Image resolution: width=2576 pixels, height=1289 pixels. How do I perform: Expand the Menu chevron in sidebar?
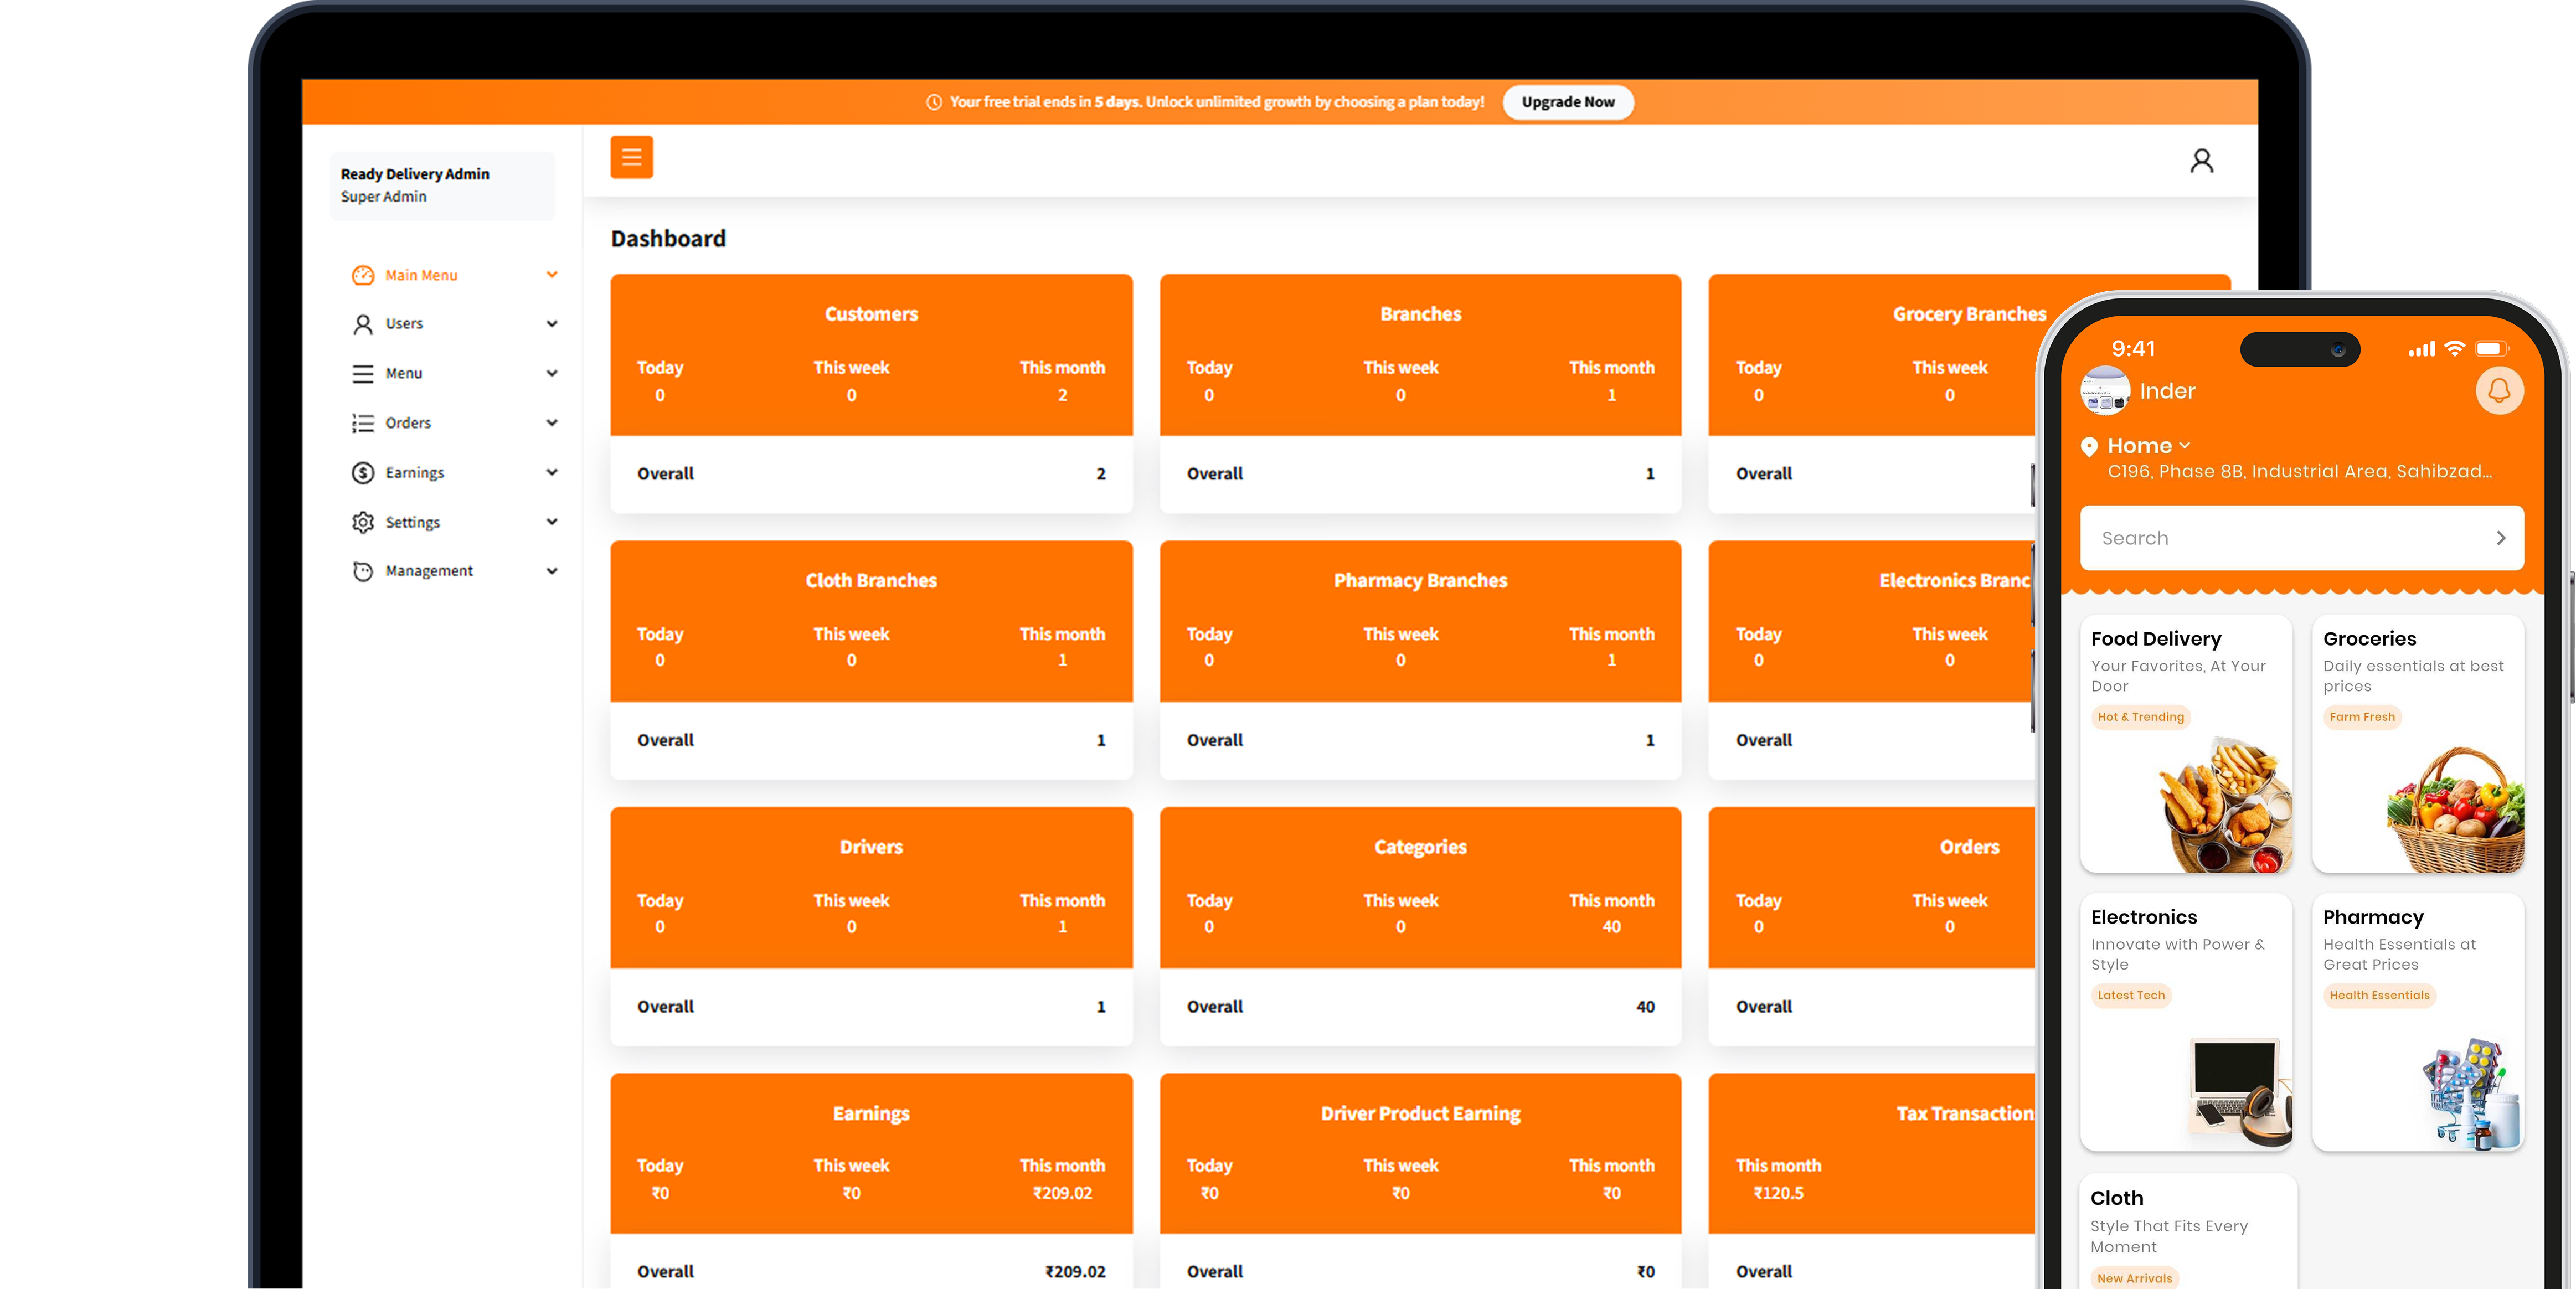pyautogui.click(x=552, y=373)
